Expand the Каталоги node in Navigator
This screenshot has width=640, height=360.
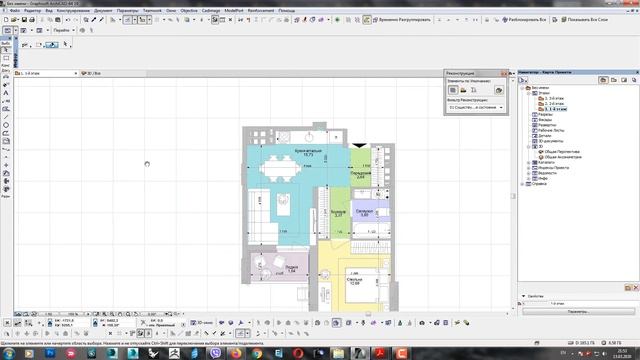(529, 162)
